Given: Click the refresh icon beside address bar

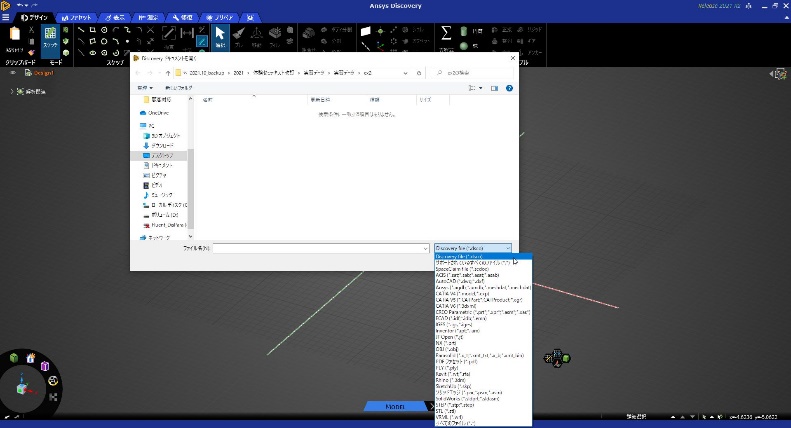Looking at the screenshot, I should 419,73.
